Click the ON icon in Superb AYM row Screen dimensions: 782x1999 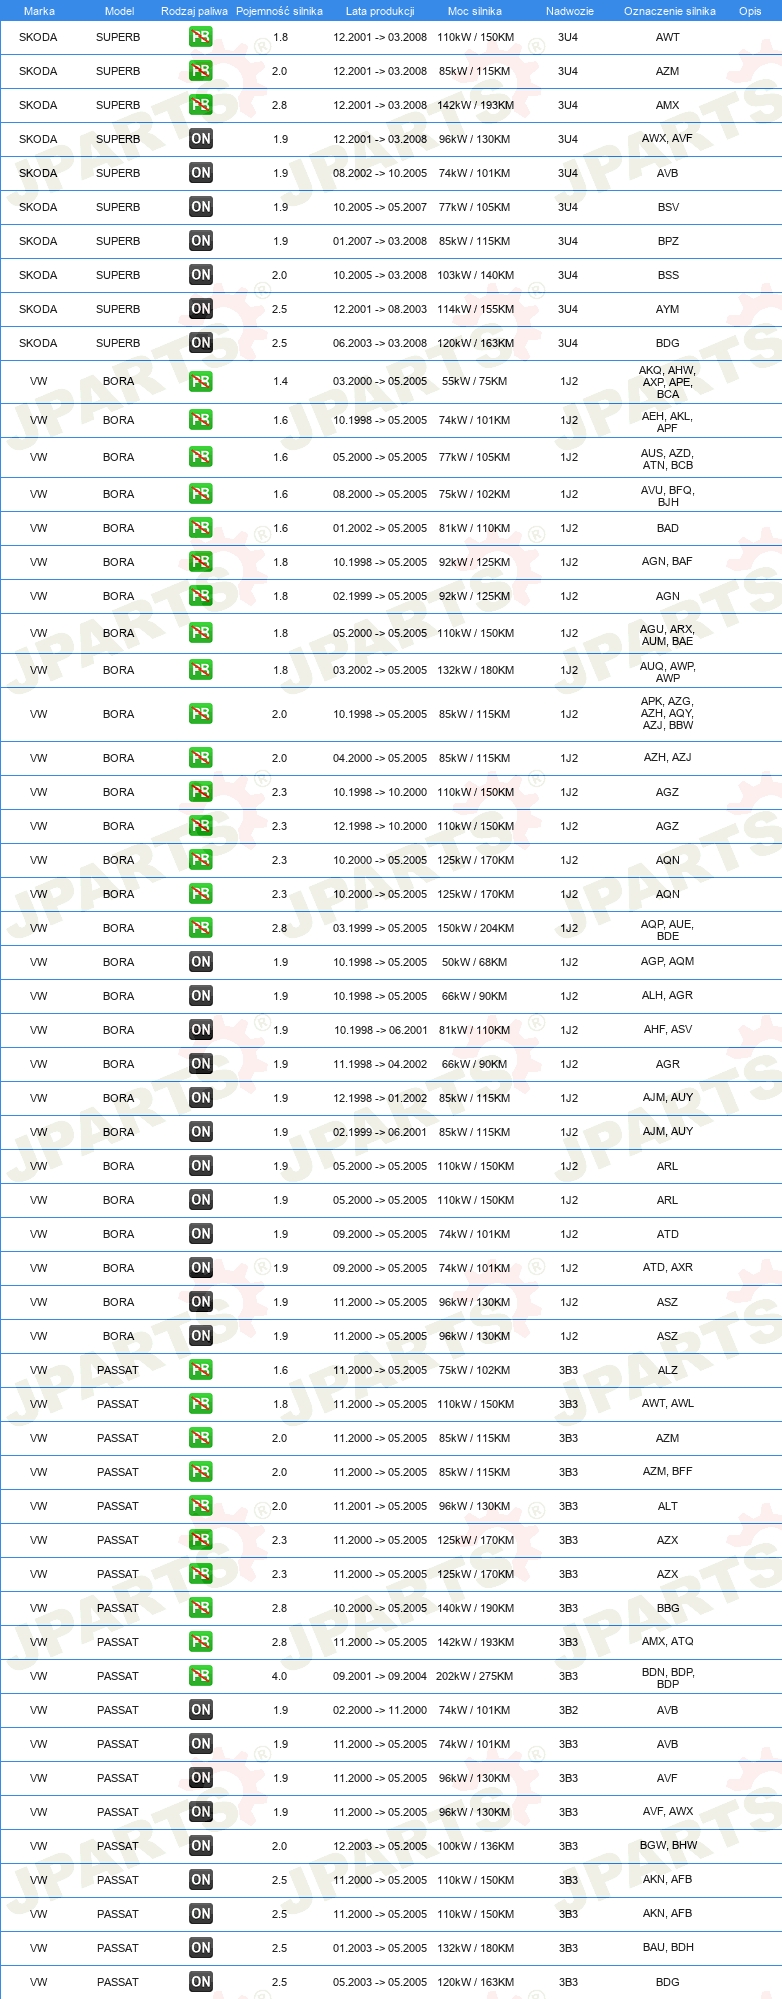(201, 309)
